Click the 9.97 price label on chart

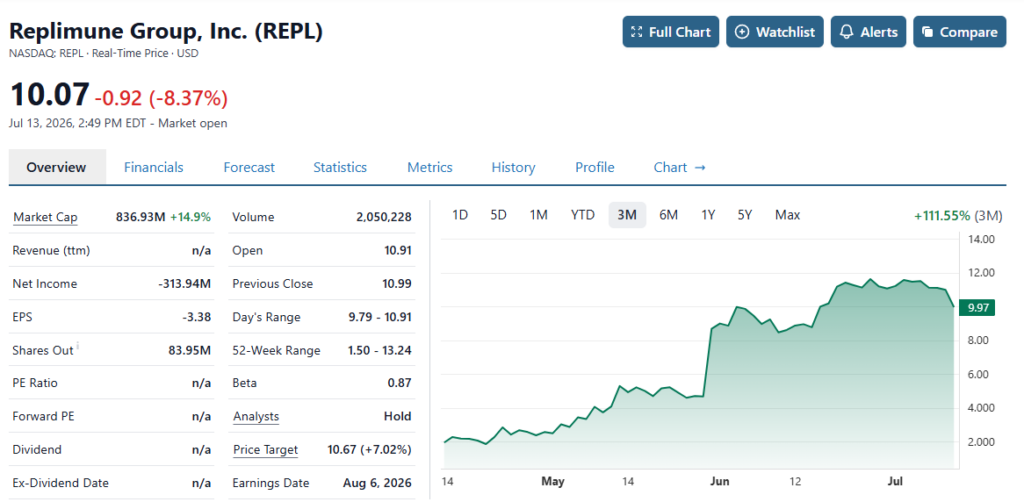[x=977, y=308]
